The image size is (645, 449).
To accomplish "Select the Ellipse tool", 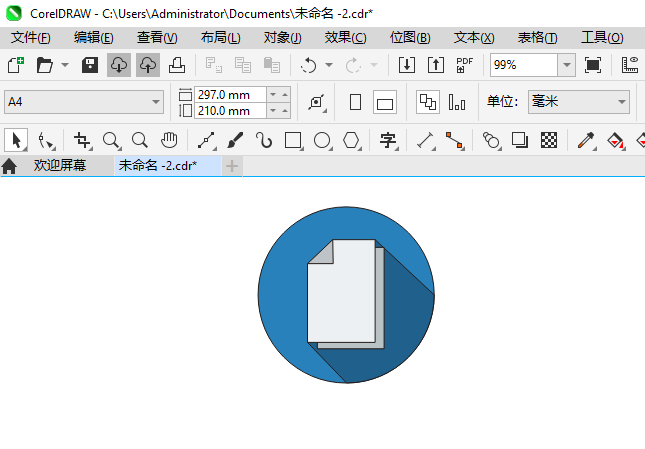I will 322,140.
